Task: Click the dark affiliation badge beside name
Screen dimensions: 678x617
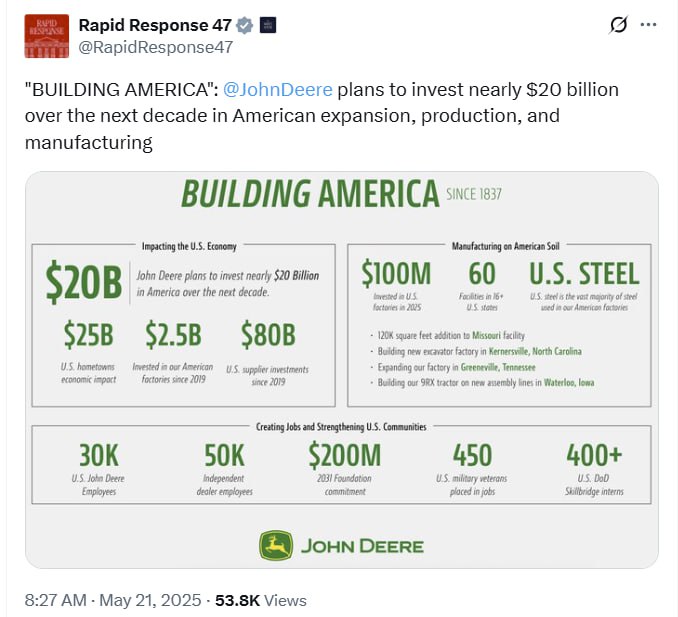Action: point(268,25)
